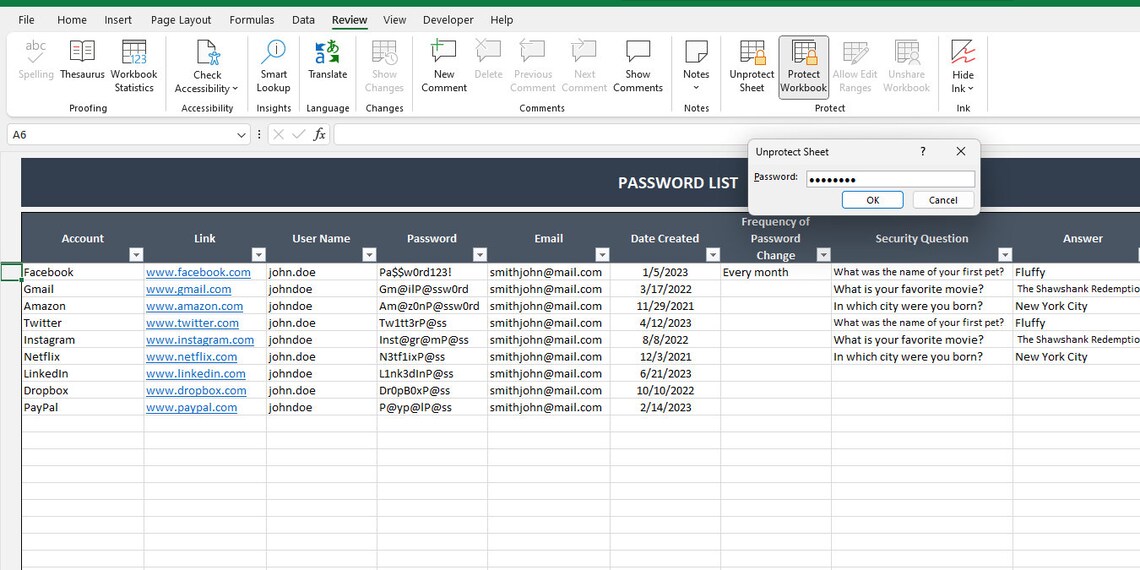The width and height of the screenshot is (1140, 570).
Task: Close the Unprotect Sheet dialog
Action: point(960,151)
